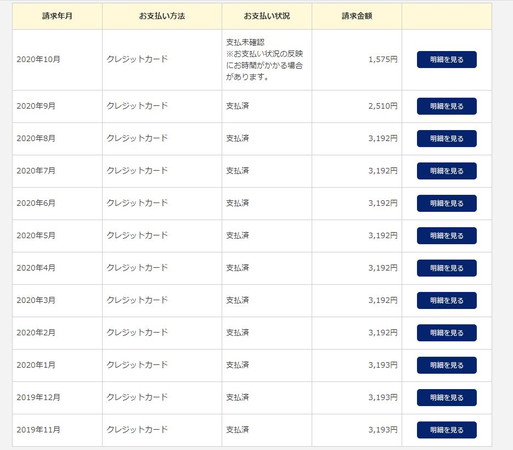This screenshot has height=450, width=513.
Task: Select the お支払い方法 column header
Action: (162, 16)
